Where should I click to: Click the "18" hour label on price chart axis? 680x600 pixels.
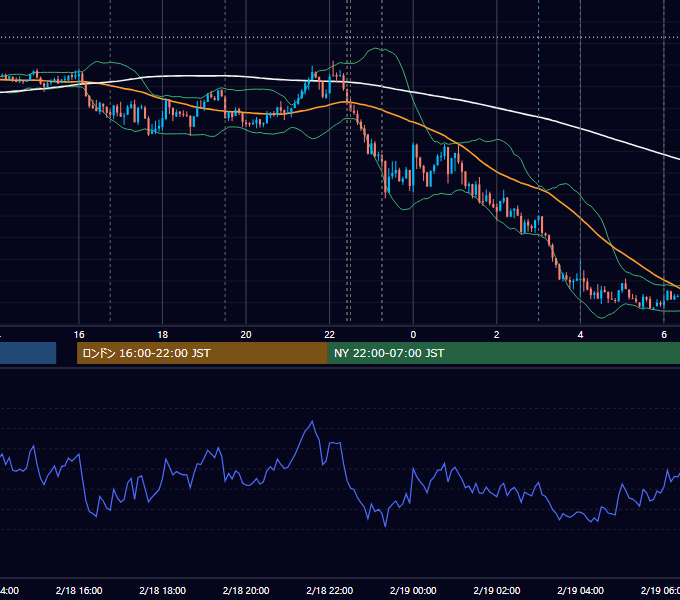pos(163,335)
